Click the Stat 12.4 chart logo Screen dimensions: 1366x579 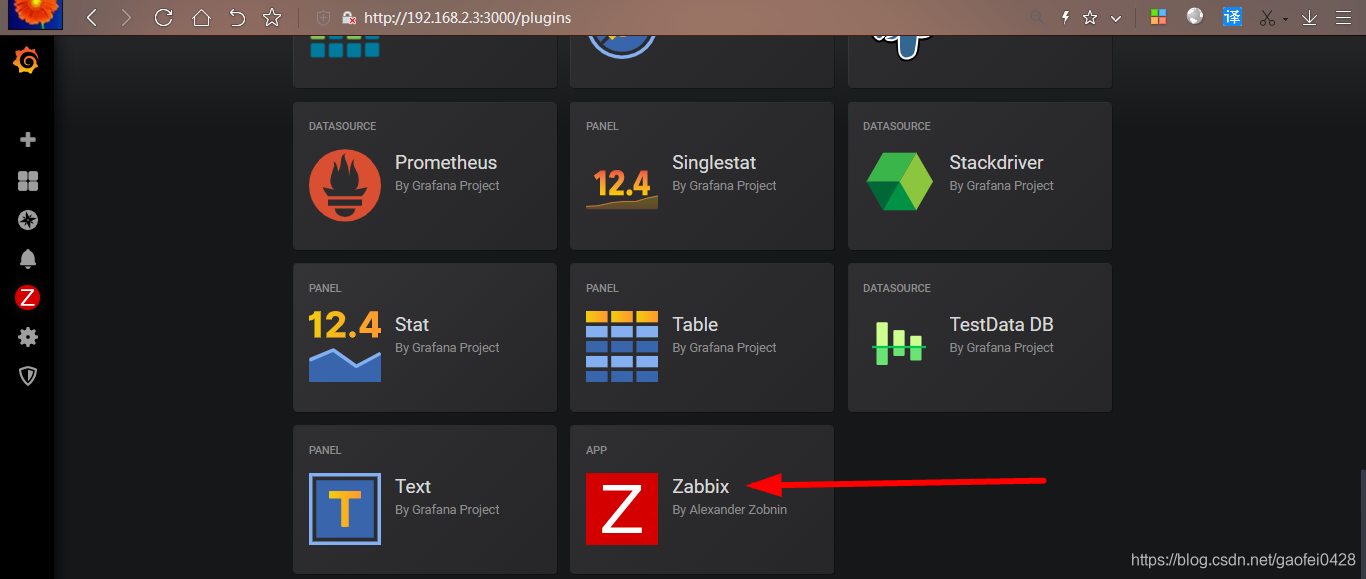(345, 346)
